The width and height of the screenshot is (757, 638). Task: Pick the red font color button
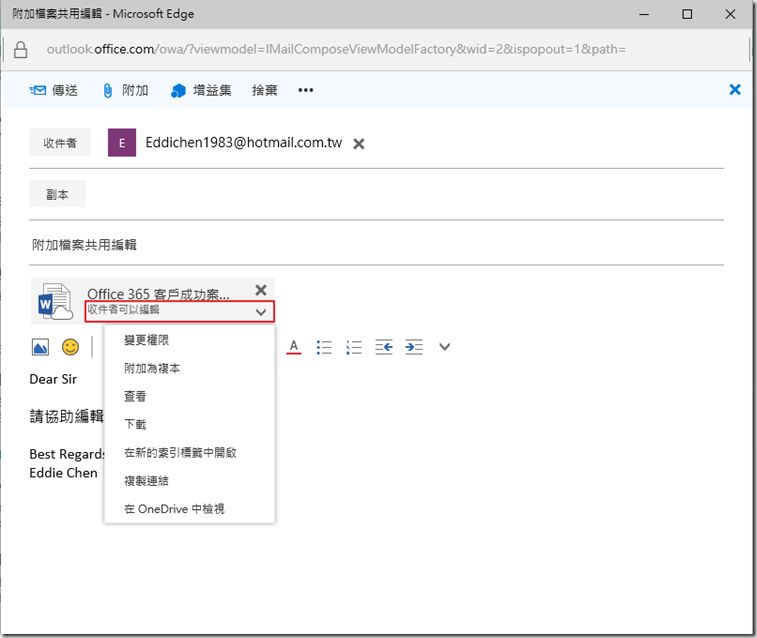[294, 347]
